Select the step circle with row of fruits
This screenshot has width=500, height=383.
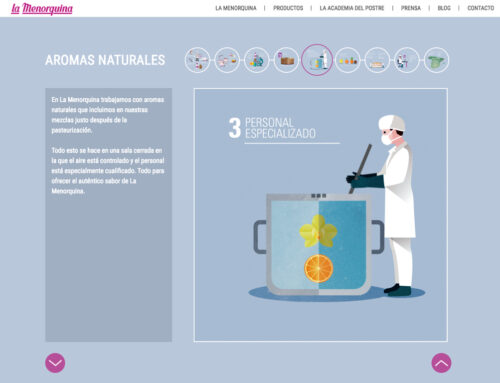coord(348,60)
